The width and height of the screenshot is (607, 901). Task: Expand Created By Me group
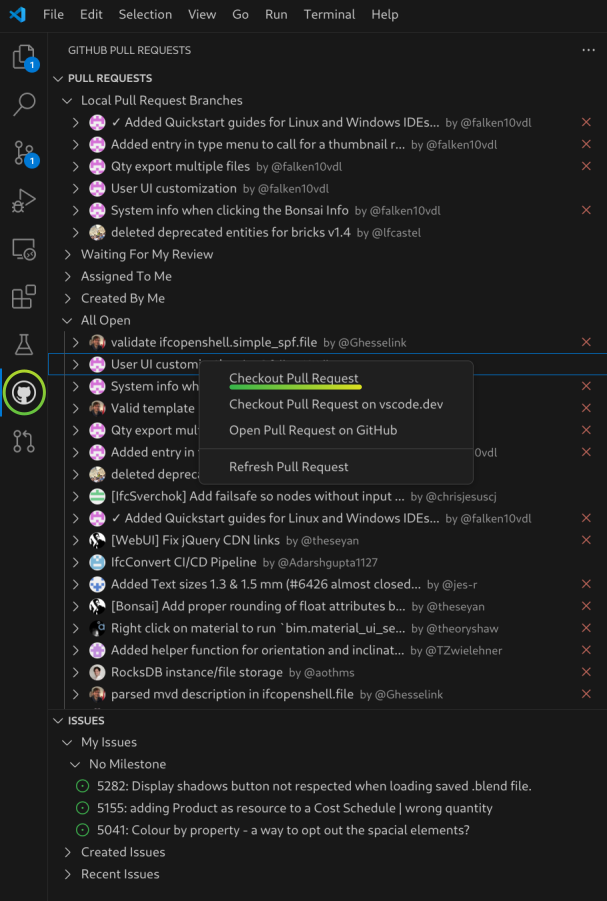(x=67, y=298)
